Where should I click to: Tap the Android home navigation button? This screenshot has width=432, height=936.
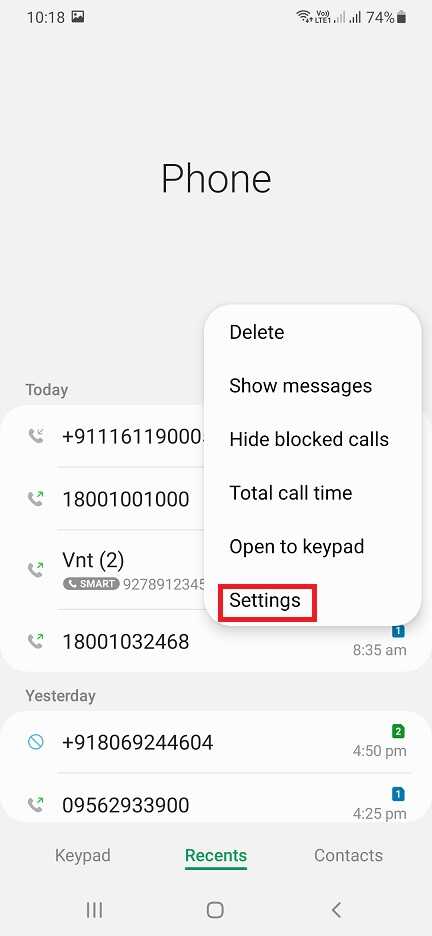(215, 910)
